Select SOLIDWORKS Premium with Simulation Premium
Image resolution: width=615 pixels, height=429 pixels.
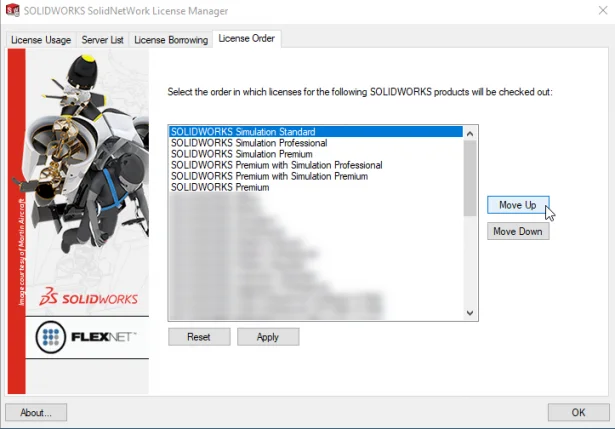click(x=316, y=176)
